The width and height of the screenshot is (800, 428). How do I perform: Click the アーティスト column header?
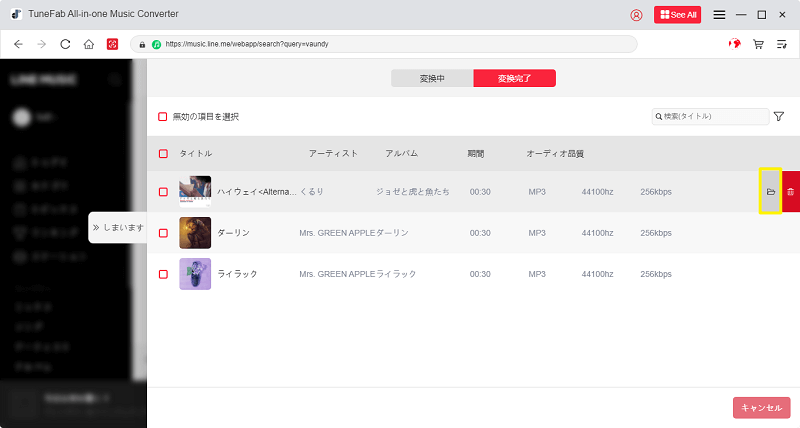pos(333,154)
